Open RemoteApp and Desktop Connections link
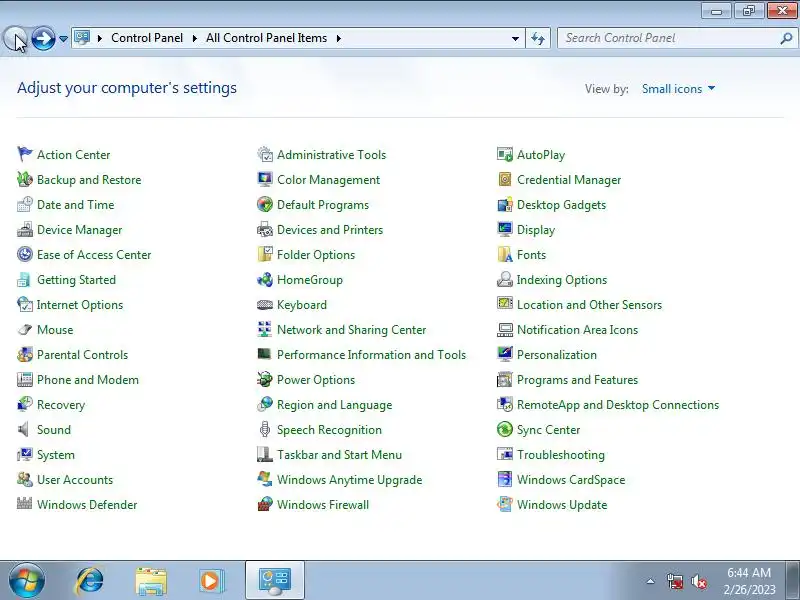Screen dimensions: 800x600 [x=618, y=405]
